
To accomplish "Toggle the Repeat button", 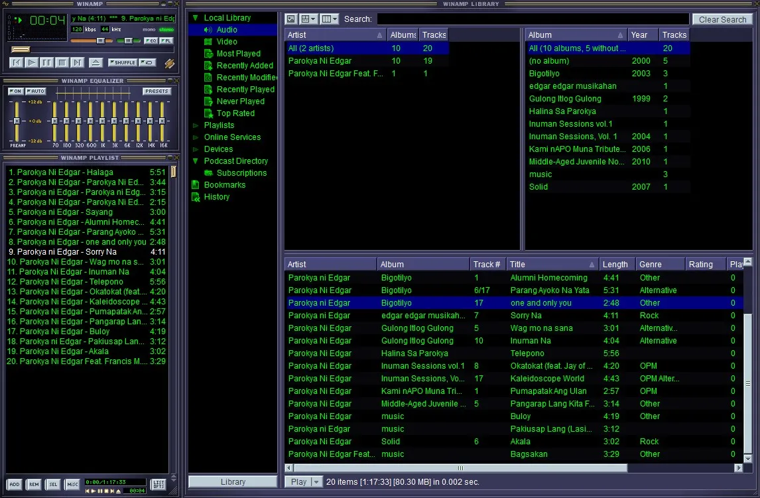I will 147,63.
